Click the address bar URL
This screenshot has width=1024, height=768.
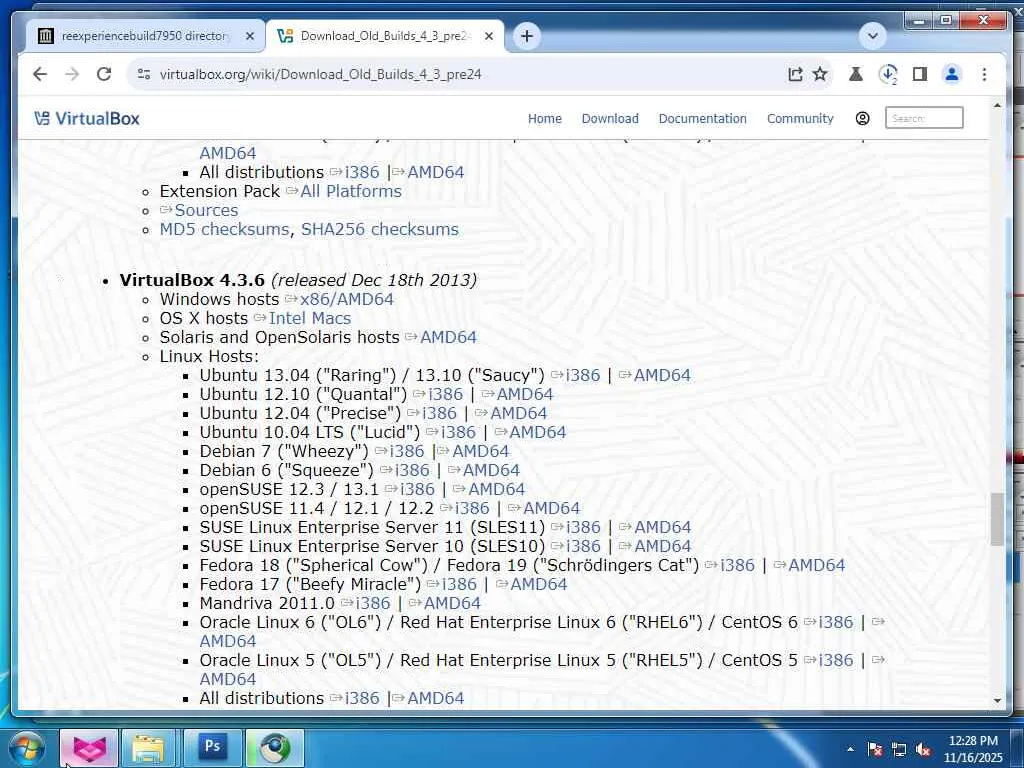321,74
